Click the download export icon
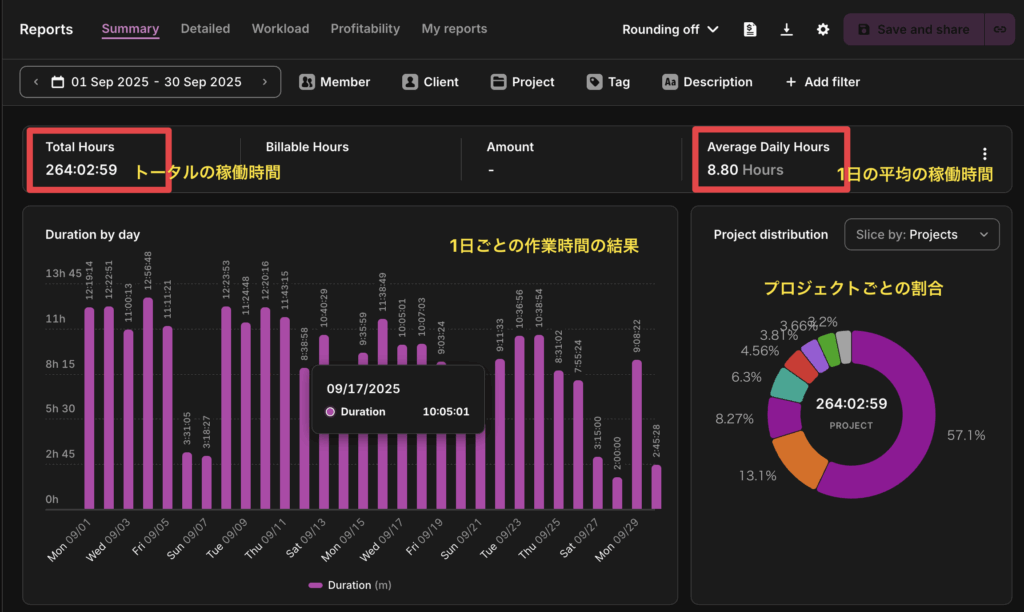Viewport: 1024px width, 612px height. coord(787,30)
